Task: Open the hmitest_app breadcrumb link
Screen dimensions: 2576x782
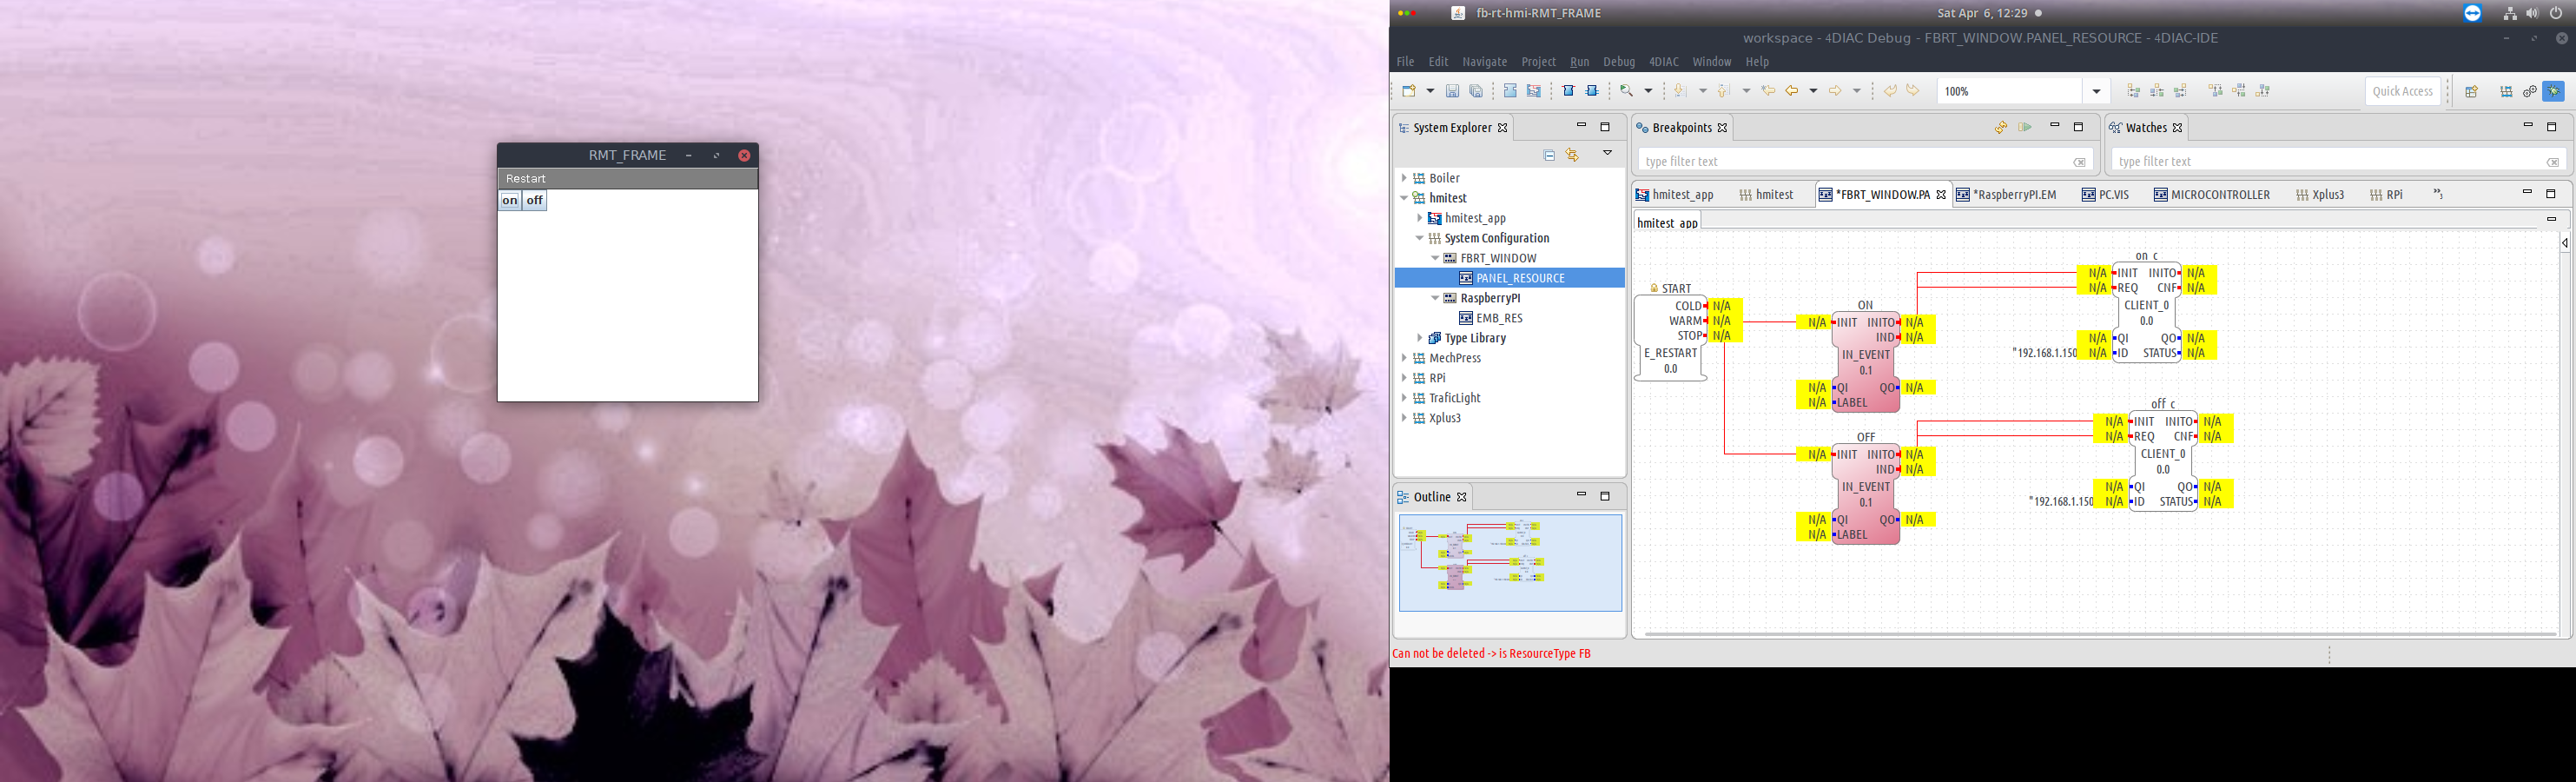Action: click(x=1667, y=223)
